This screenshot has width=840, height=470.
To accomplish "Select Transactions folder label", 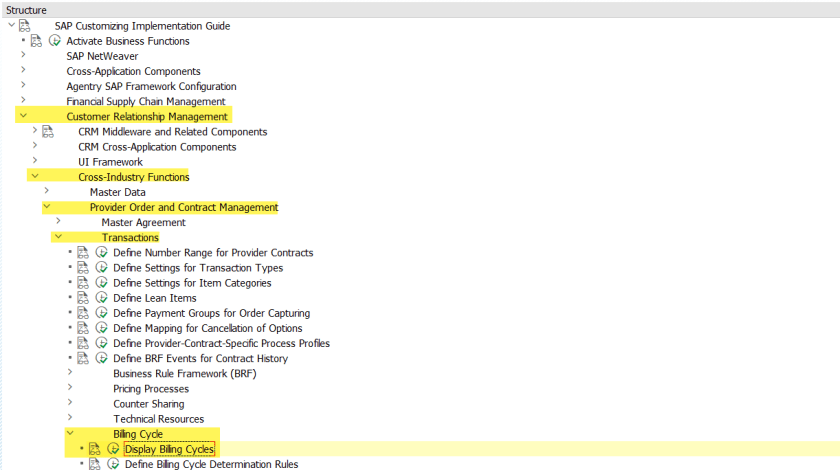I will (x=130, y=237).
